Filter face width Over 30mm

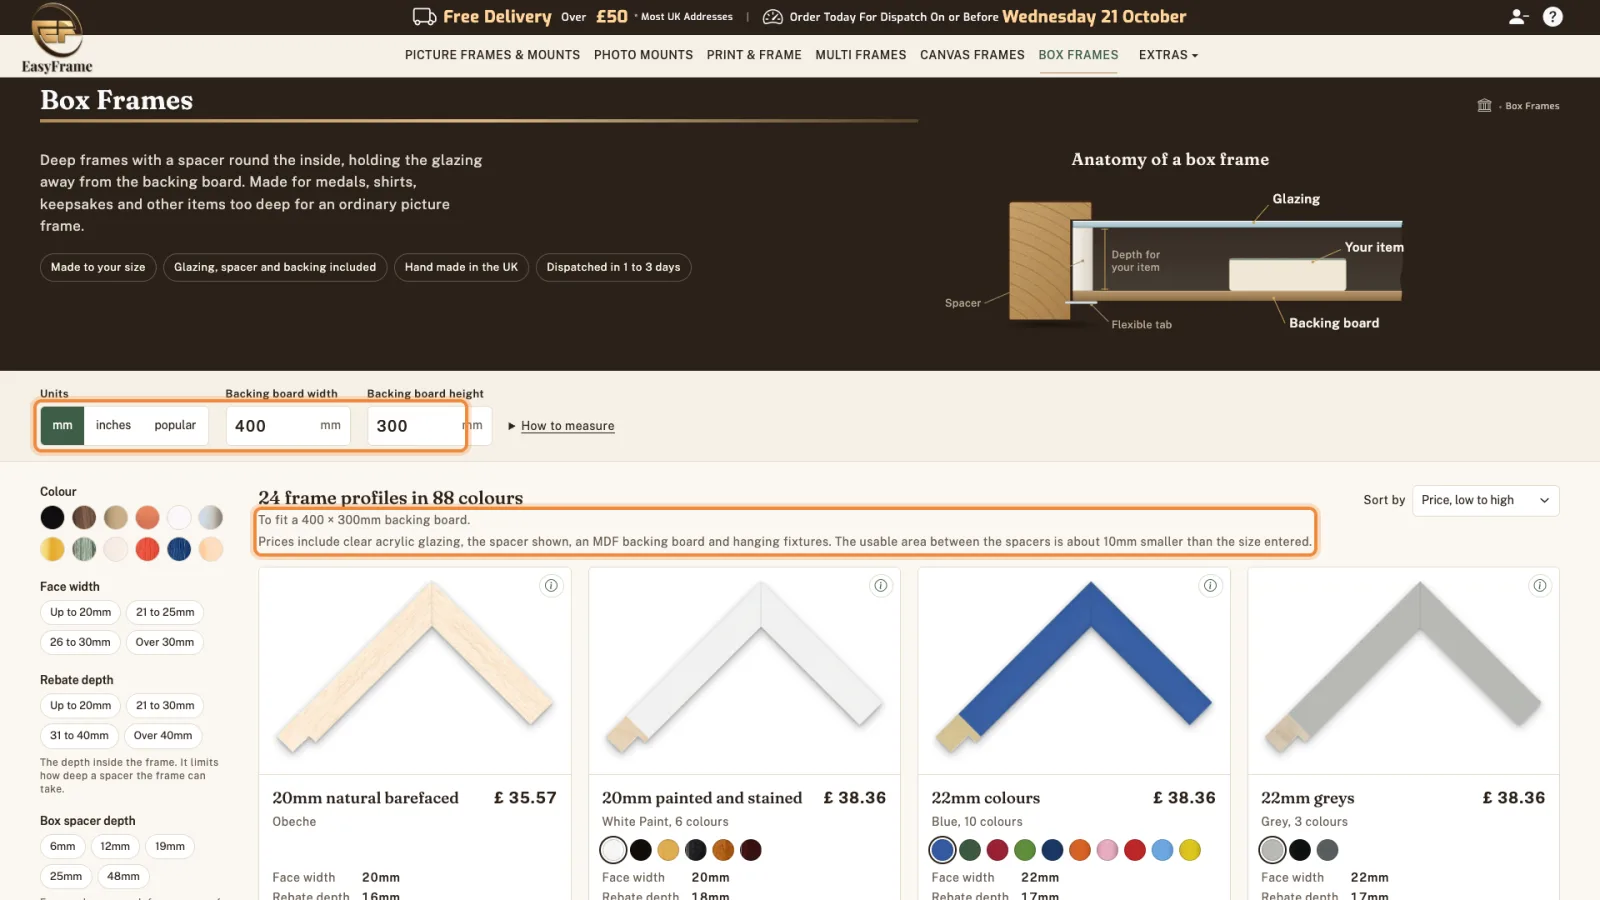tap(165, 642)
